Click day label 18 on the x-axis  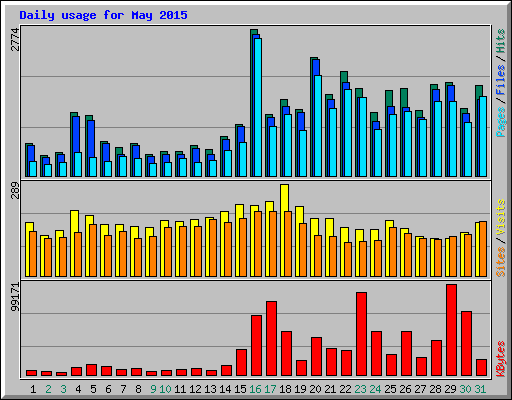pyautogui.click(x=285, y=389)
